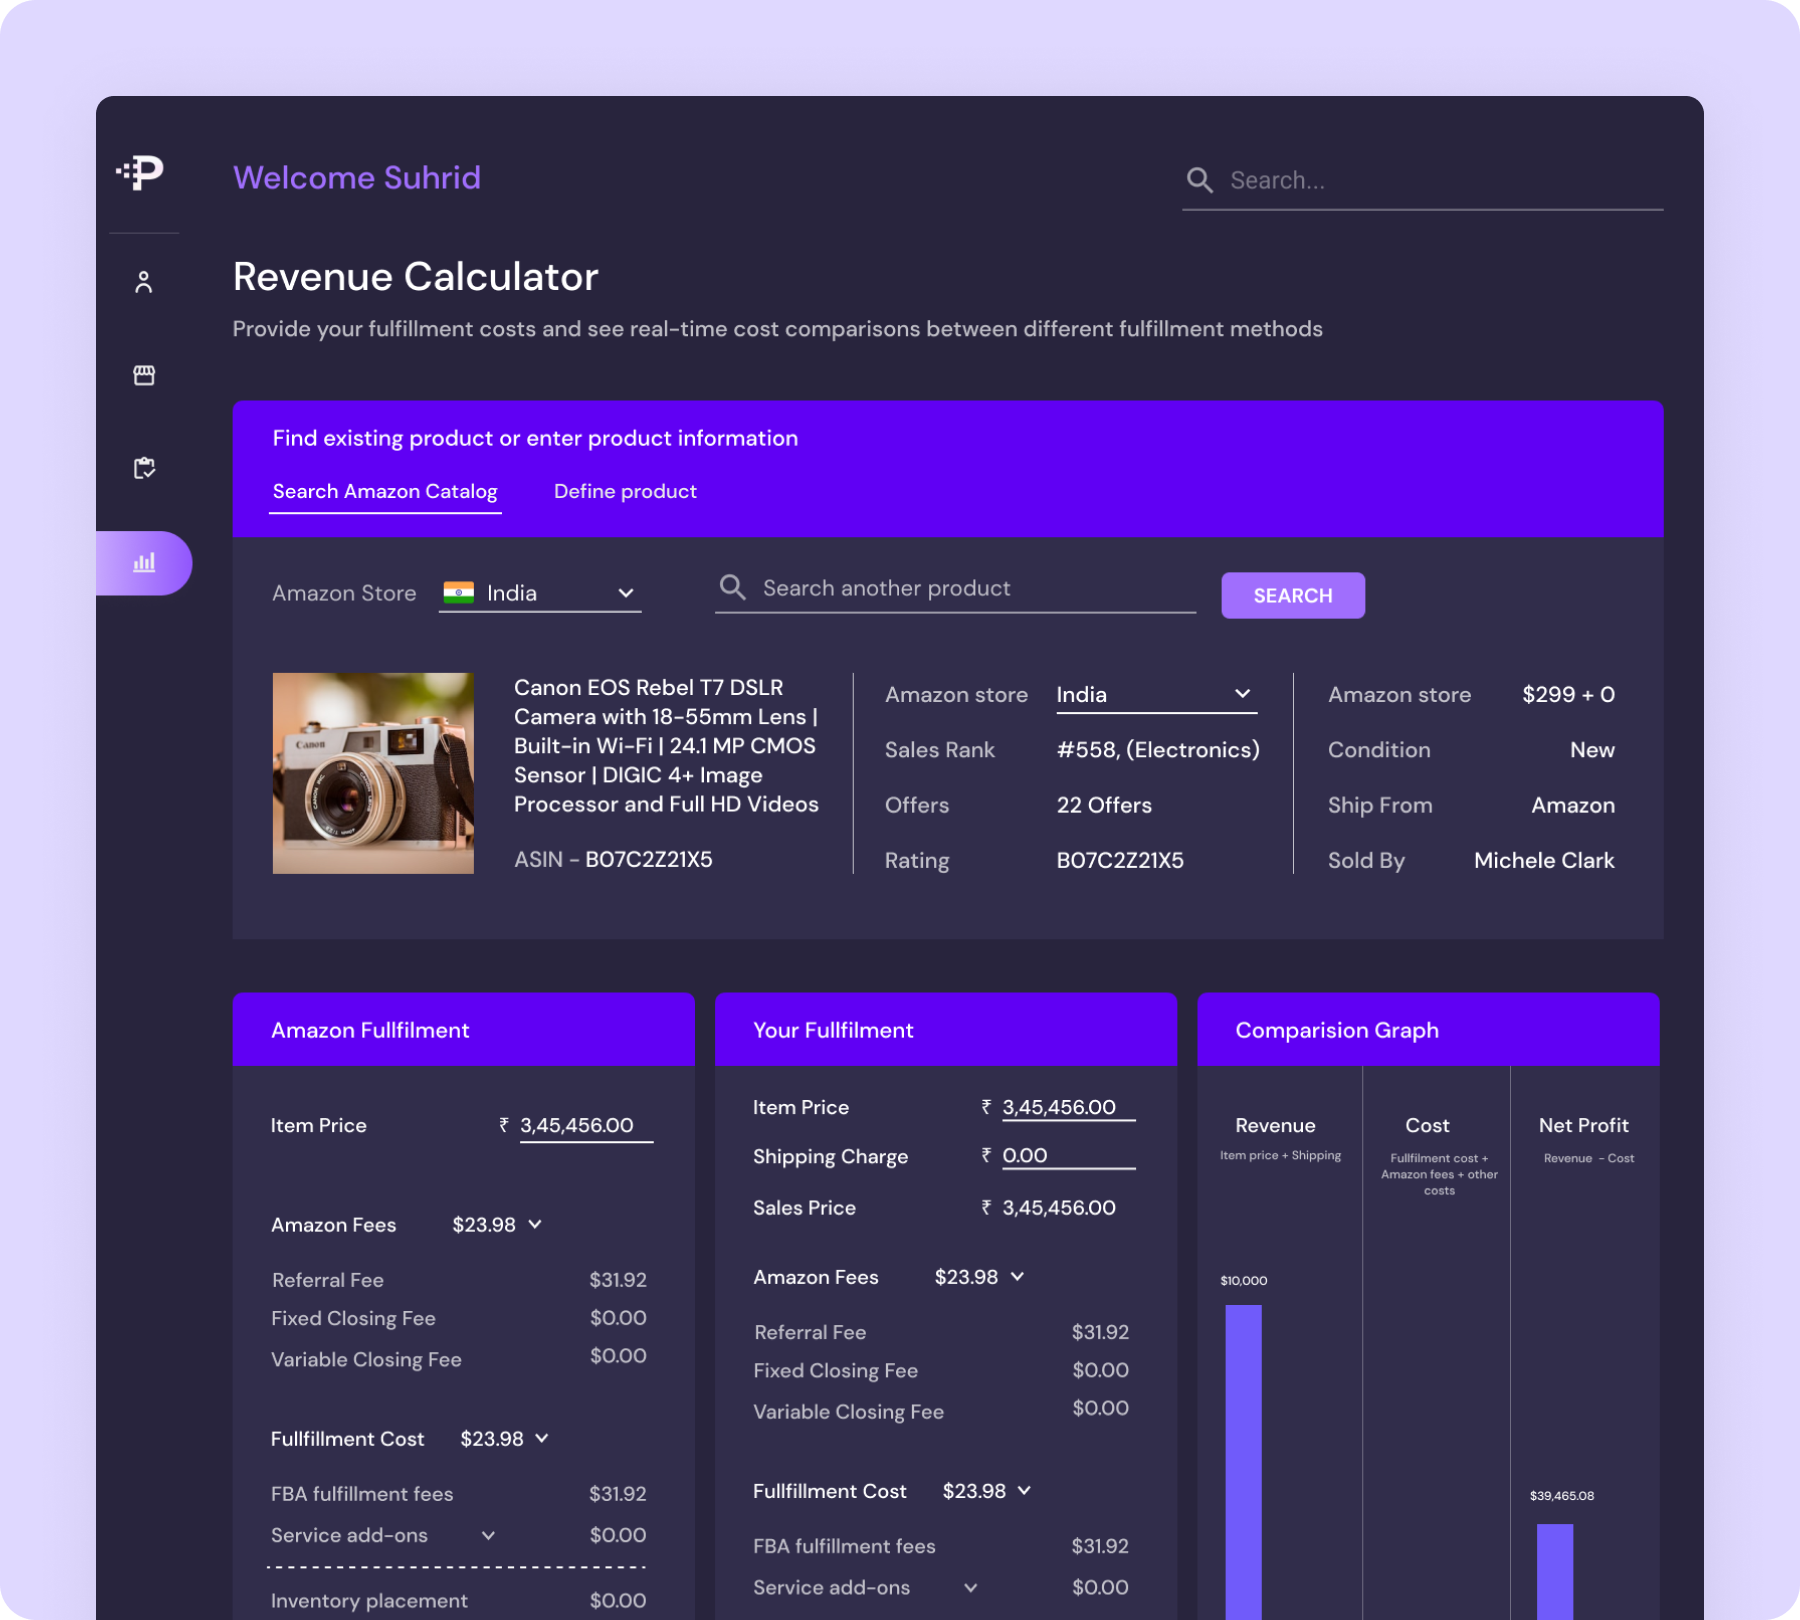Viewport: 1800px width, 1620px height.
Task: Click the search icon inside the product search field
Action: [733, 588]
